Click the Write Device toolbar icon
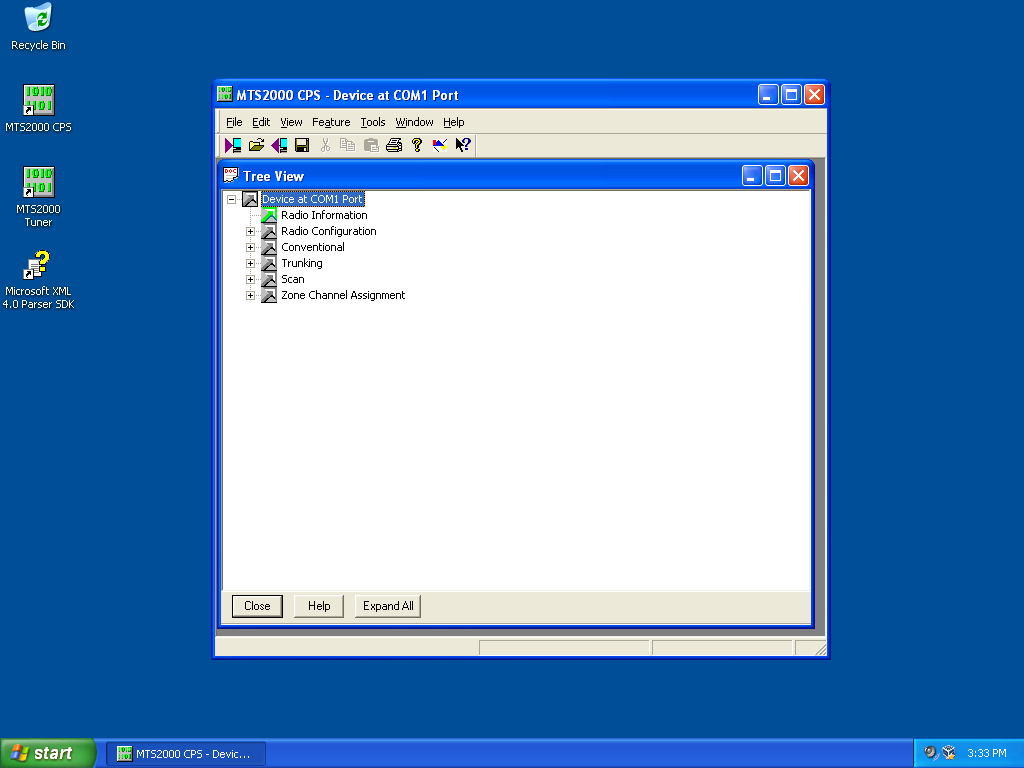This screenshot has width=1024, height=768. coord(280,145)
